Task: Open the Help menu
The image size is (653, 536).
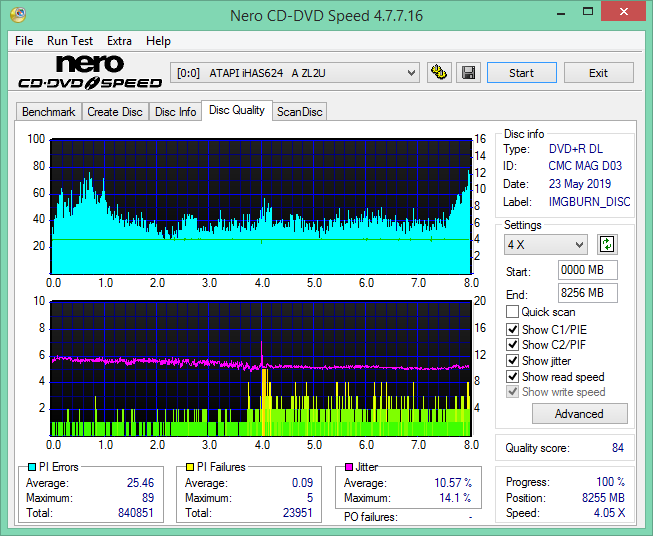Action: tap(158, 41)
